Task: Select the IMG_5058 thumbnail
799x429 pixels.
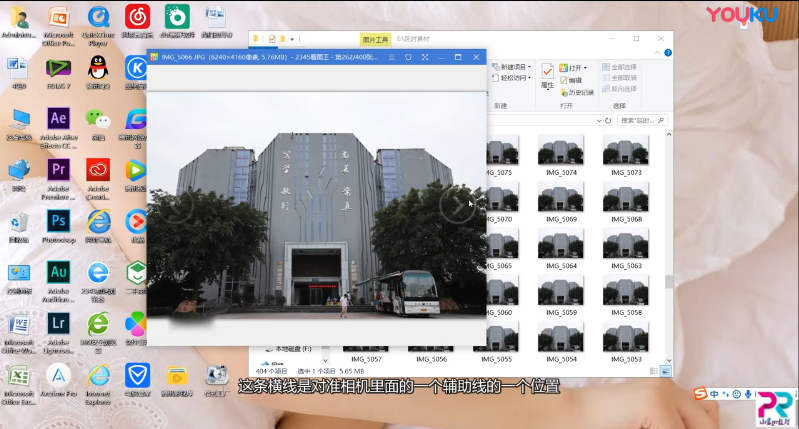Action: pyautogui.click(x=626, y=296)
